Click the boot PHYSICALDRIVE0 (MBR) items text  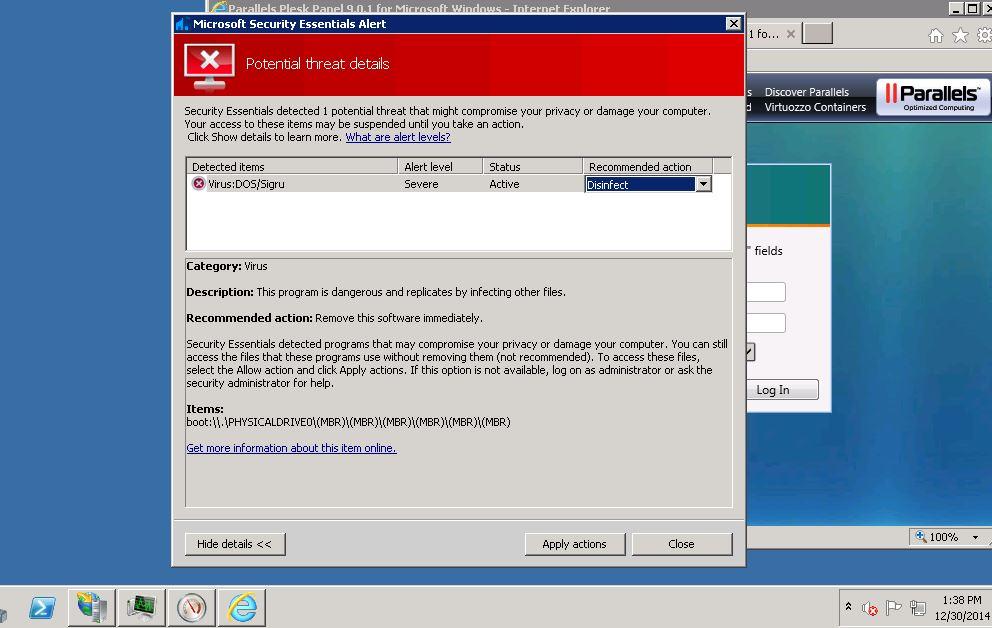tap(348, 422)
